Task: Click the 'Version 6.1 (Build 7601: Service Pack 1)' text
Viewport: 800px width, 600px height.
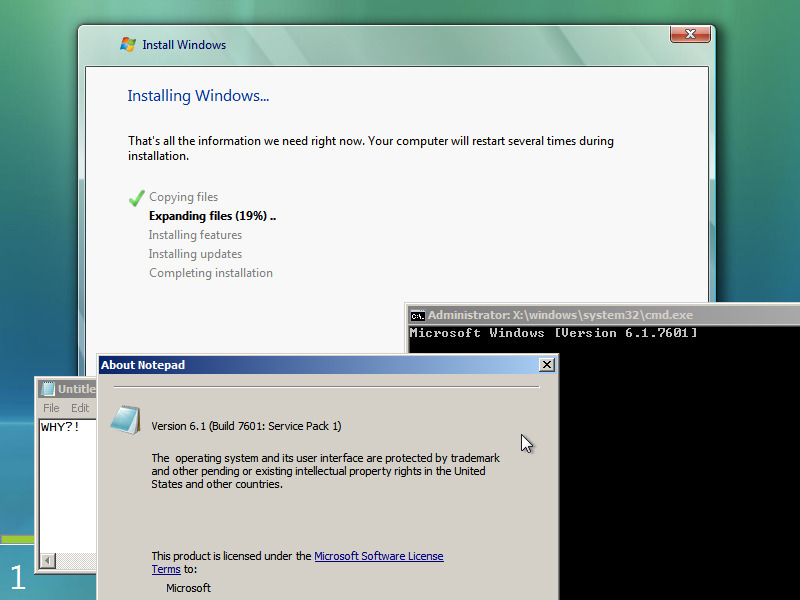Action: (246, 426)
